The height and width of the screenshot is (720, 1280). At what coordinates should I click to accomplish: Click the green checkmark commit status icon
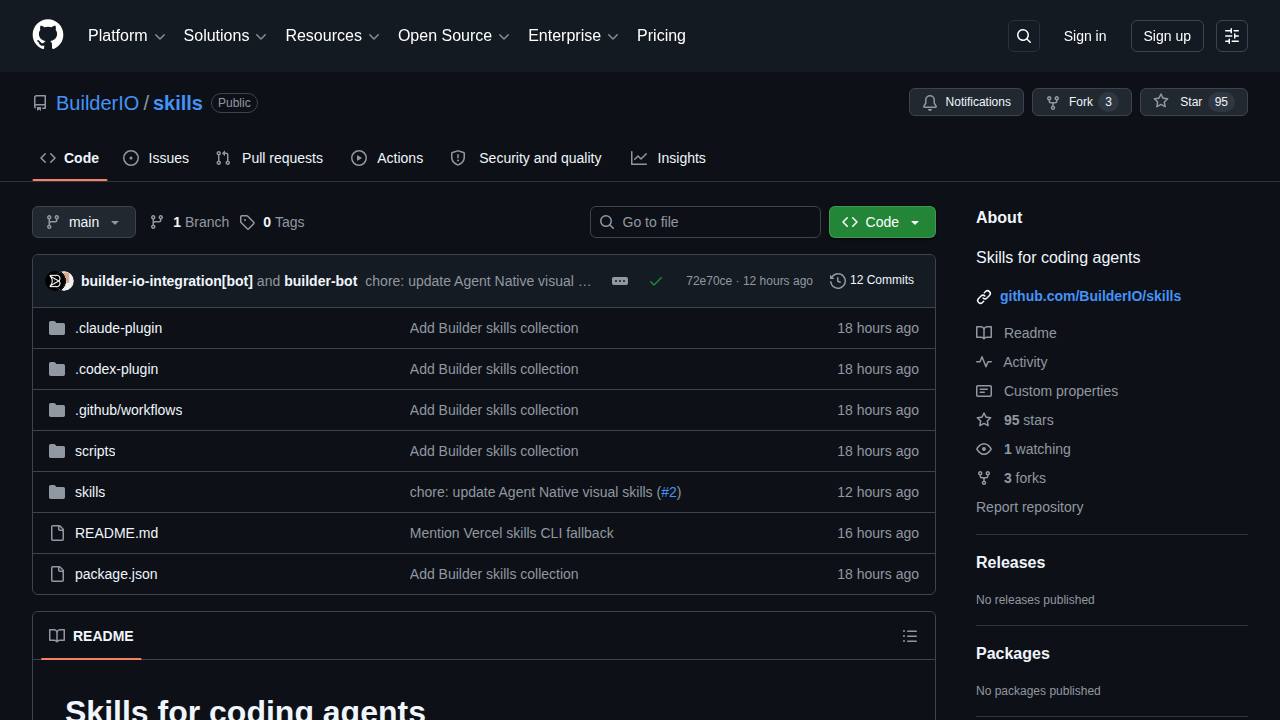(x=656, y=281)
